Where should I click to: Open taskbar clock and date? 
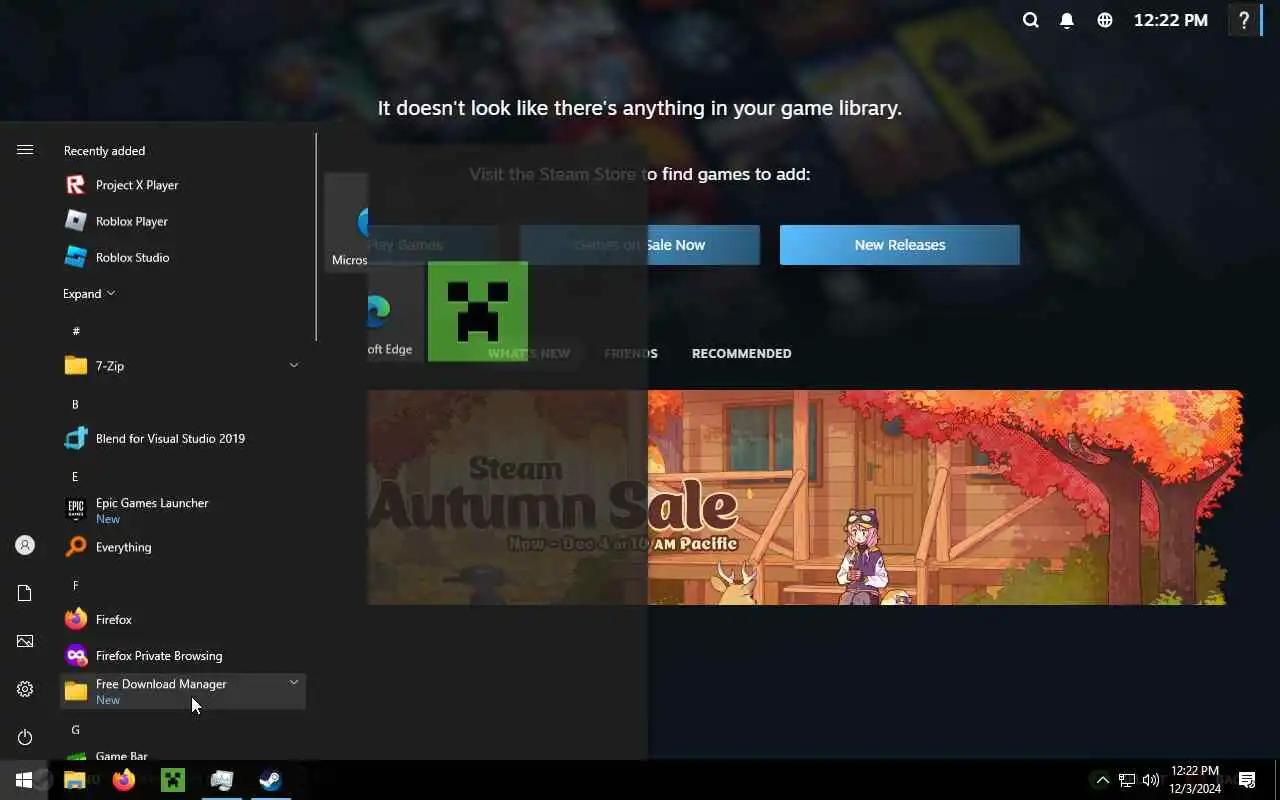point(1195,780)
